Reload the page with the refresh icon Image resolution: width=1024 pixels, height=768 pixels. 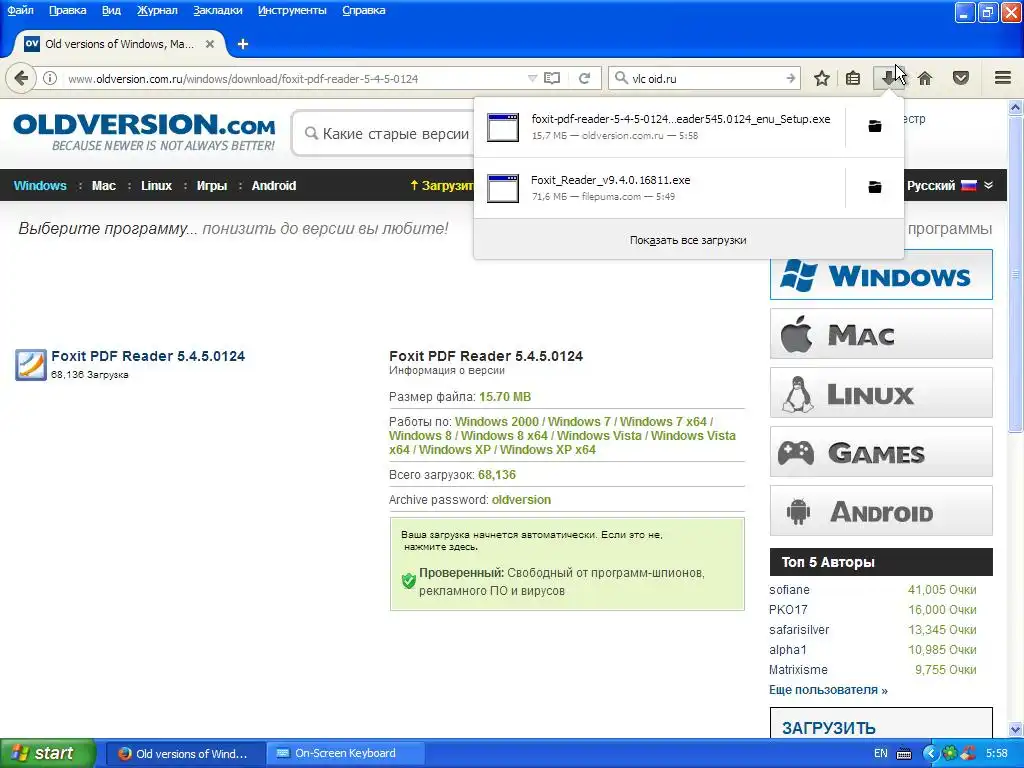(x=584, y=78)
